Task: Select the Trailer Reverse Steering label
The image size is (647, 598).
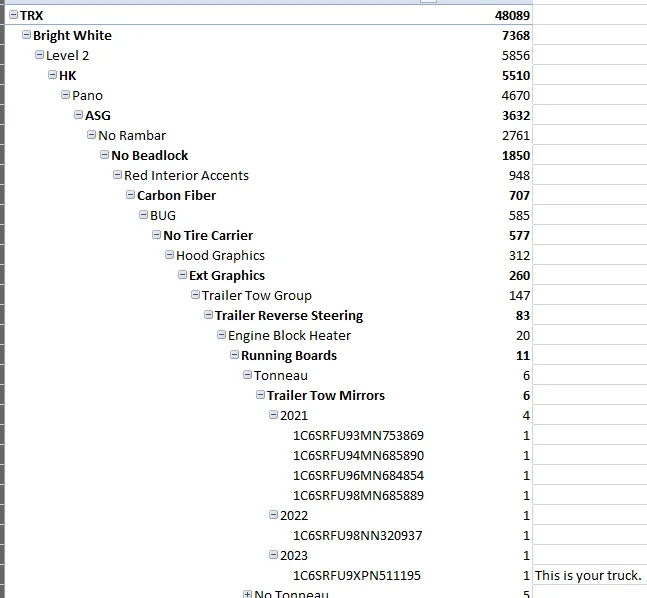Action: (x=289, y=315)
